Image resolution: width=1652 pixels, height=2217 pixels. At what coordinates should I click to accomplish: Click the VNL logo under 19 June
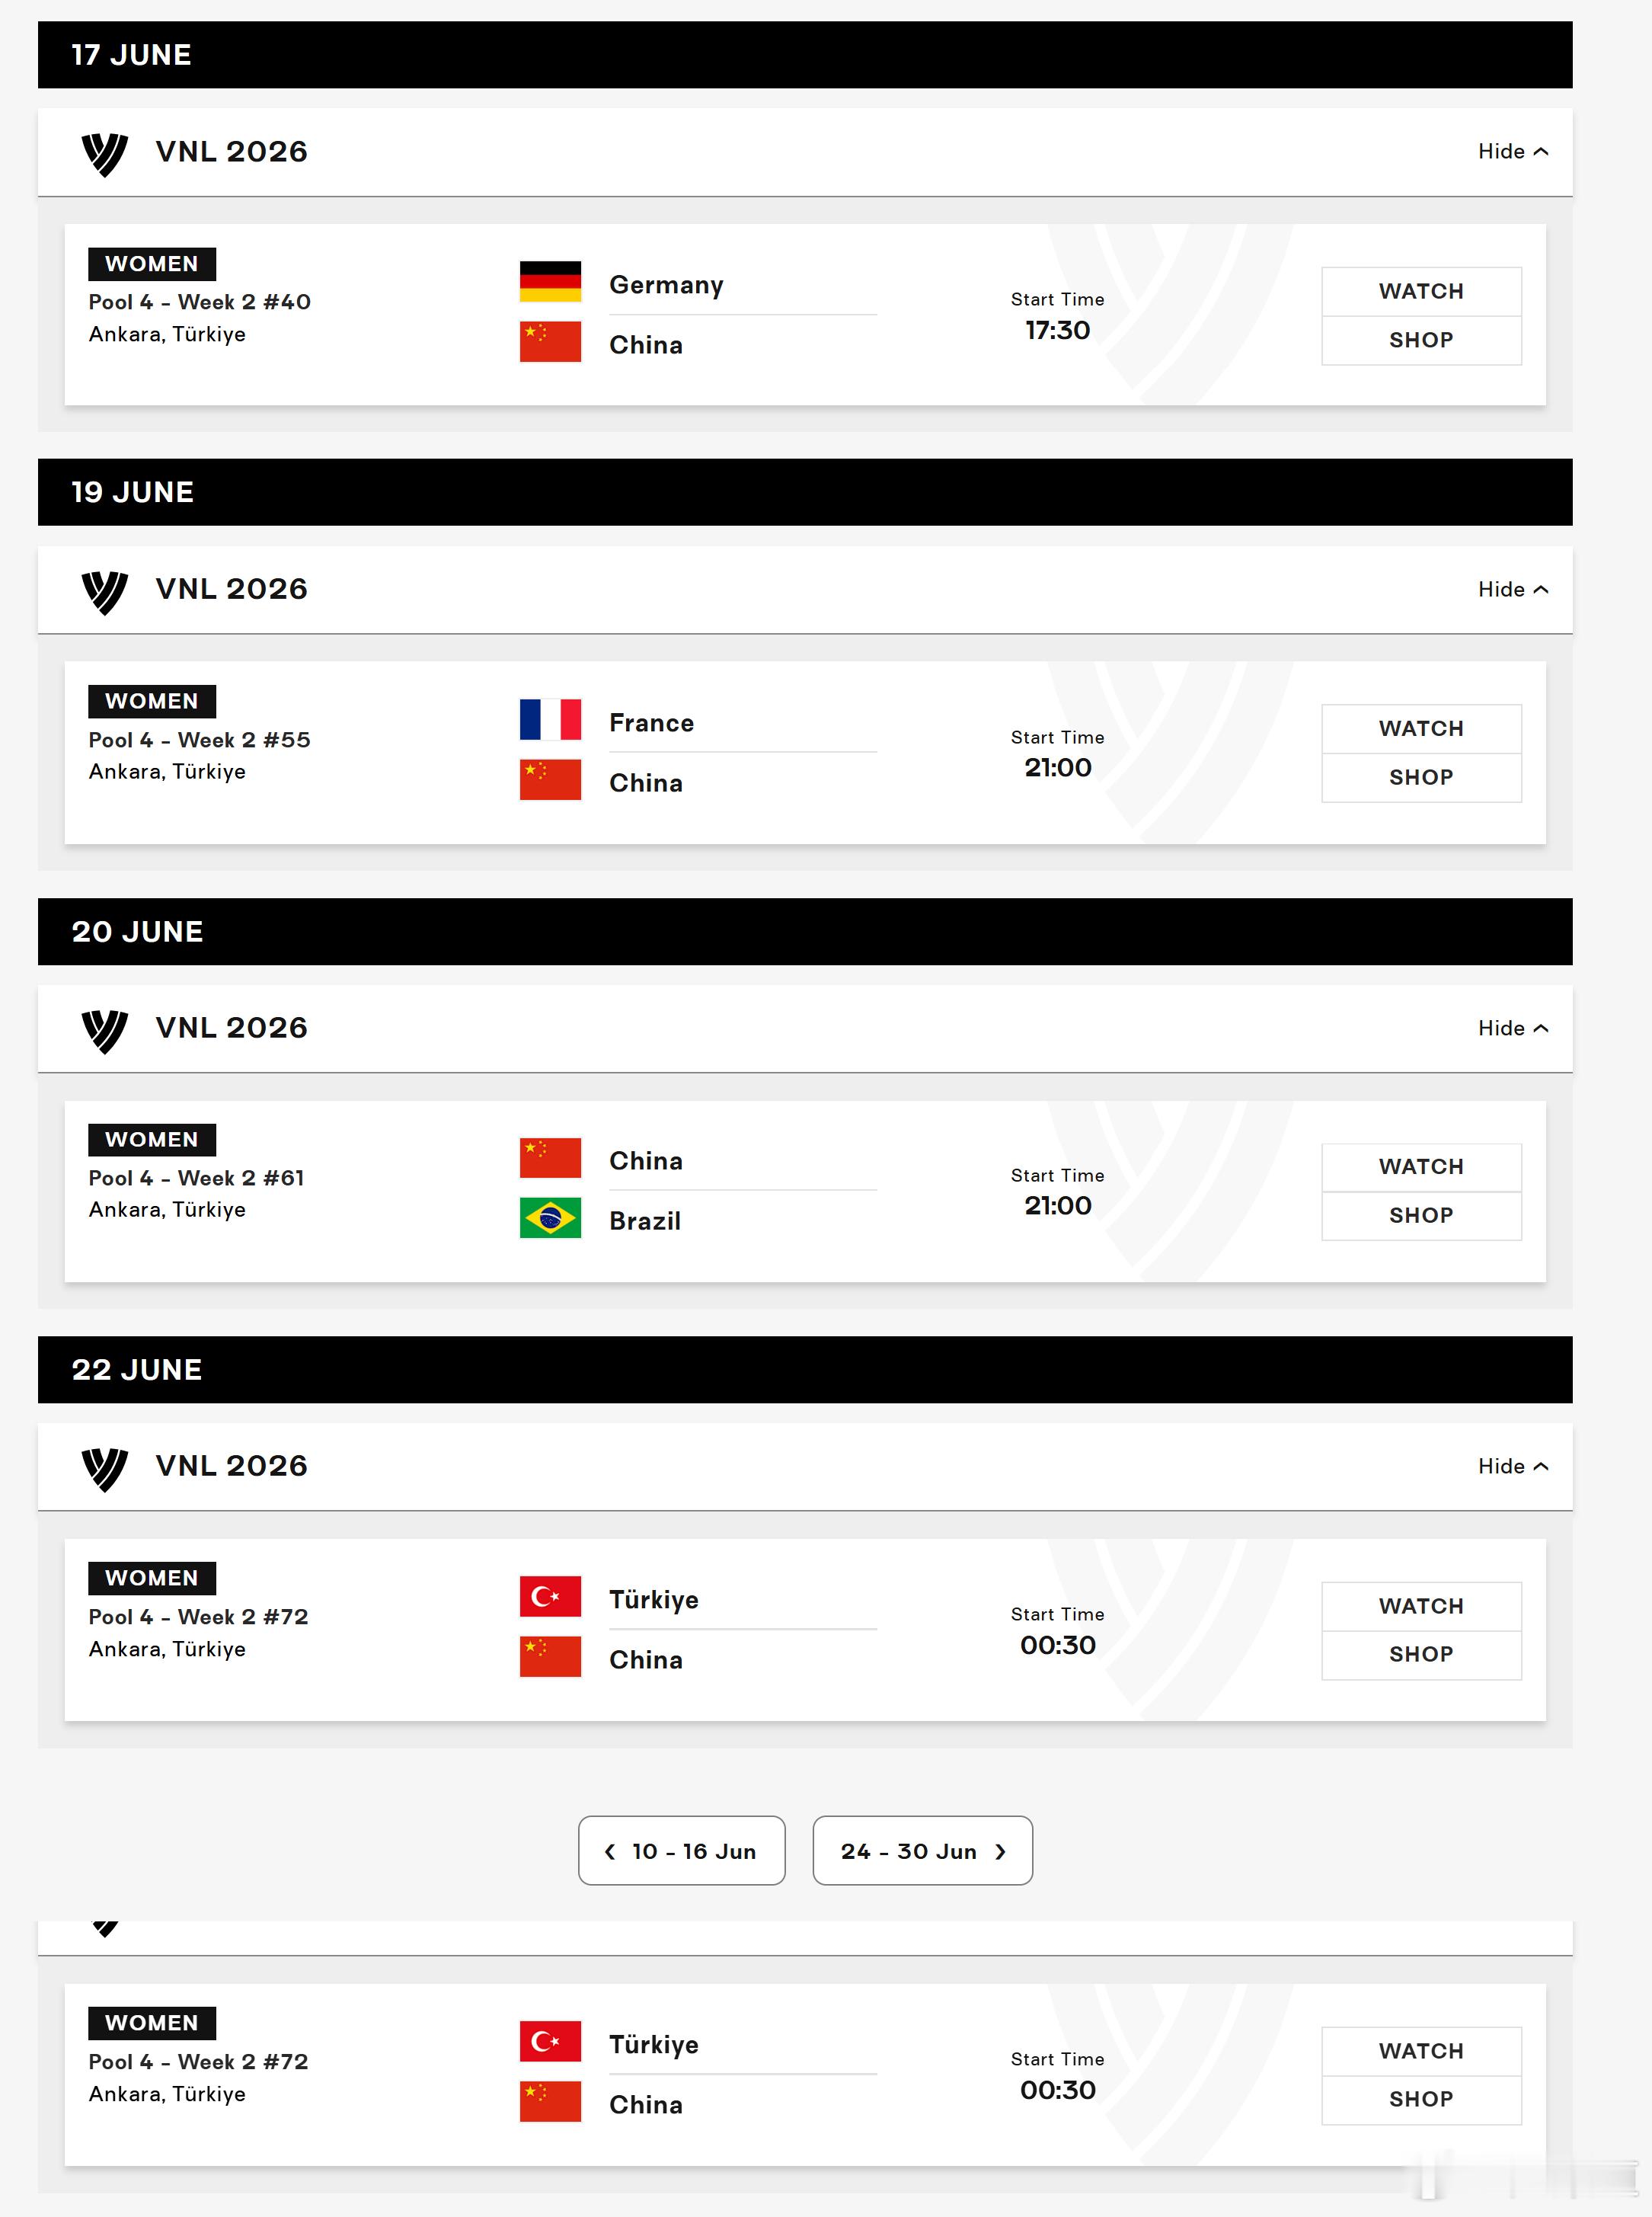104,592
